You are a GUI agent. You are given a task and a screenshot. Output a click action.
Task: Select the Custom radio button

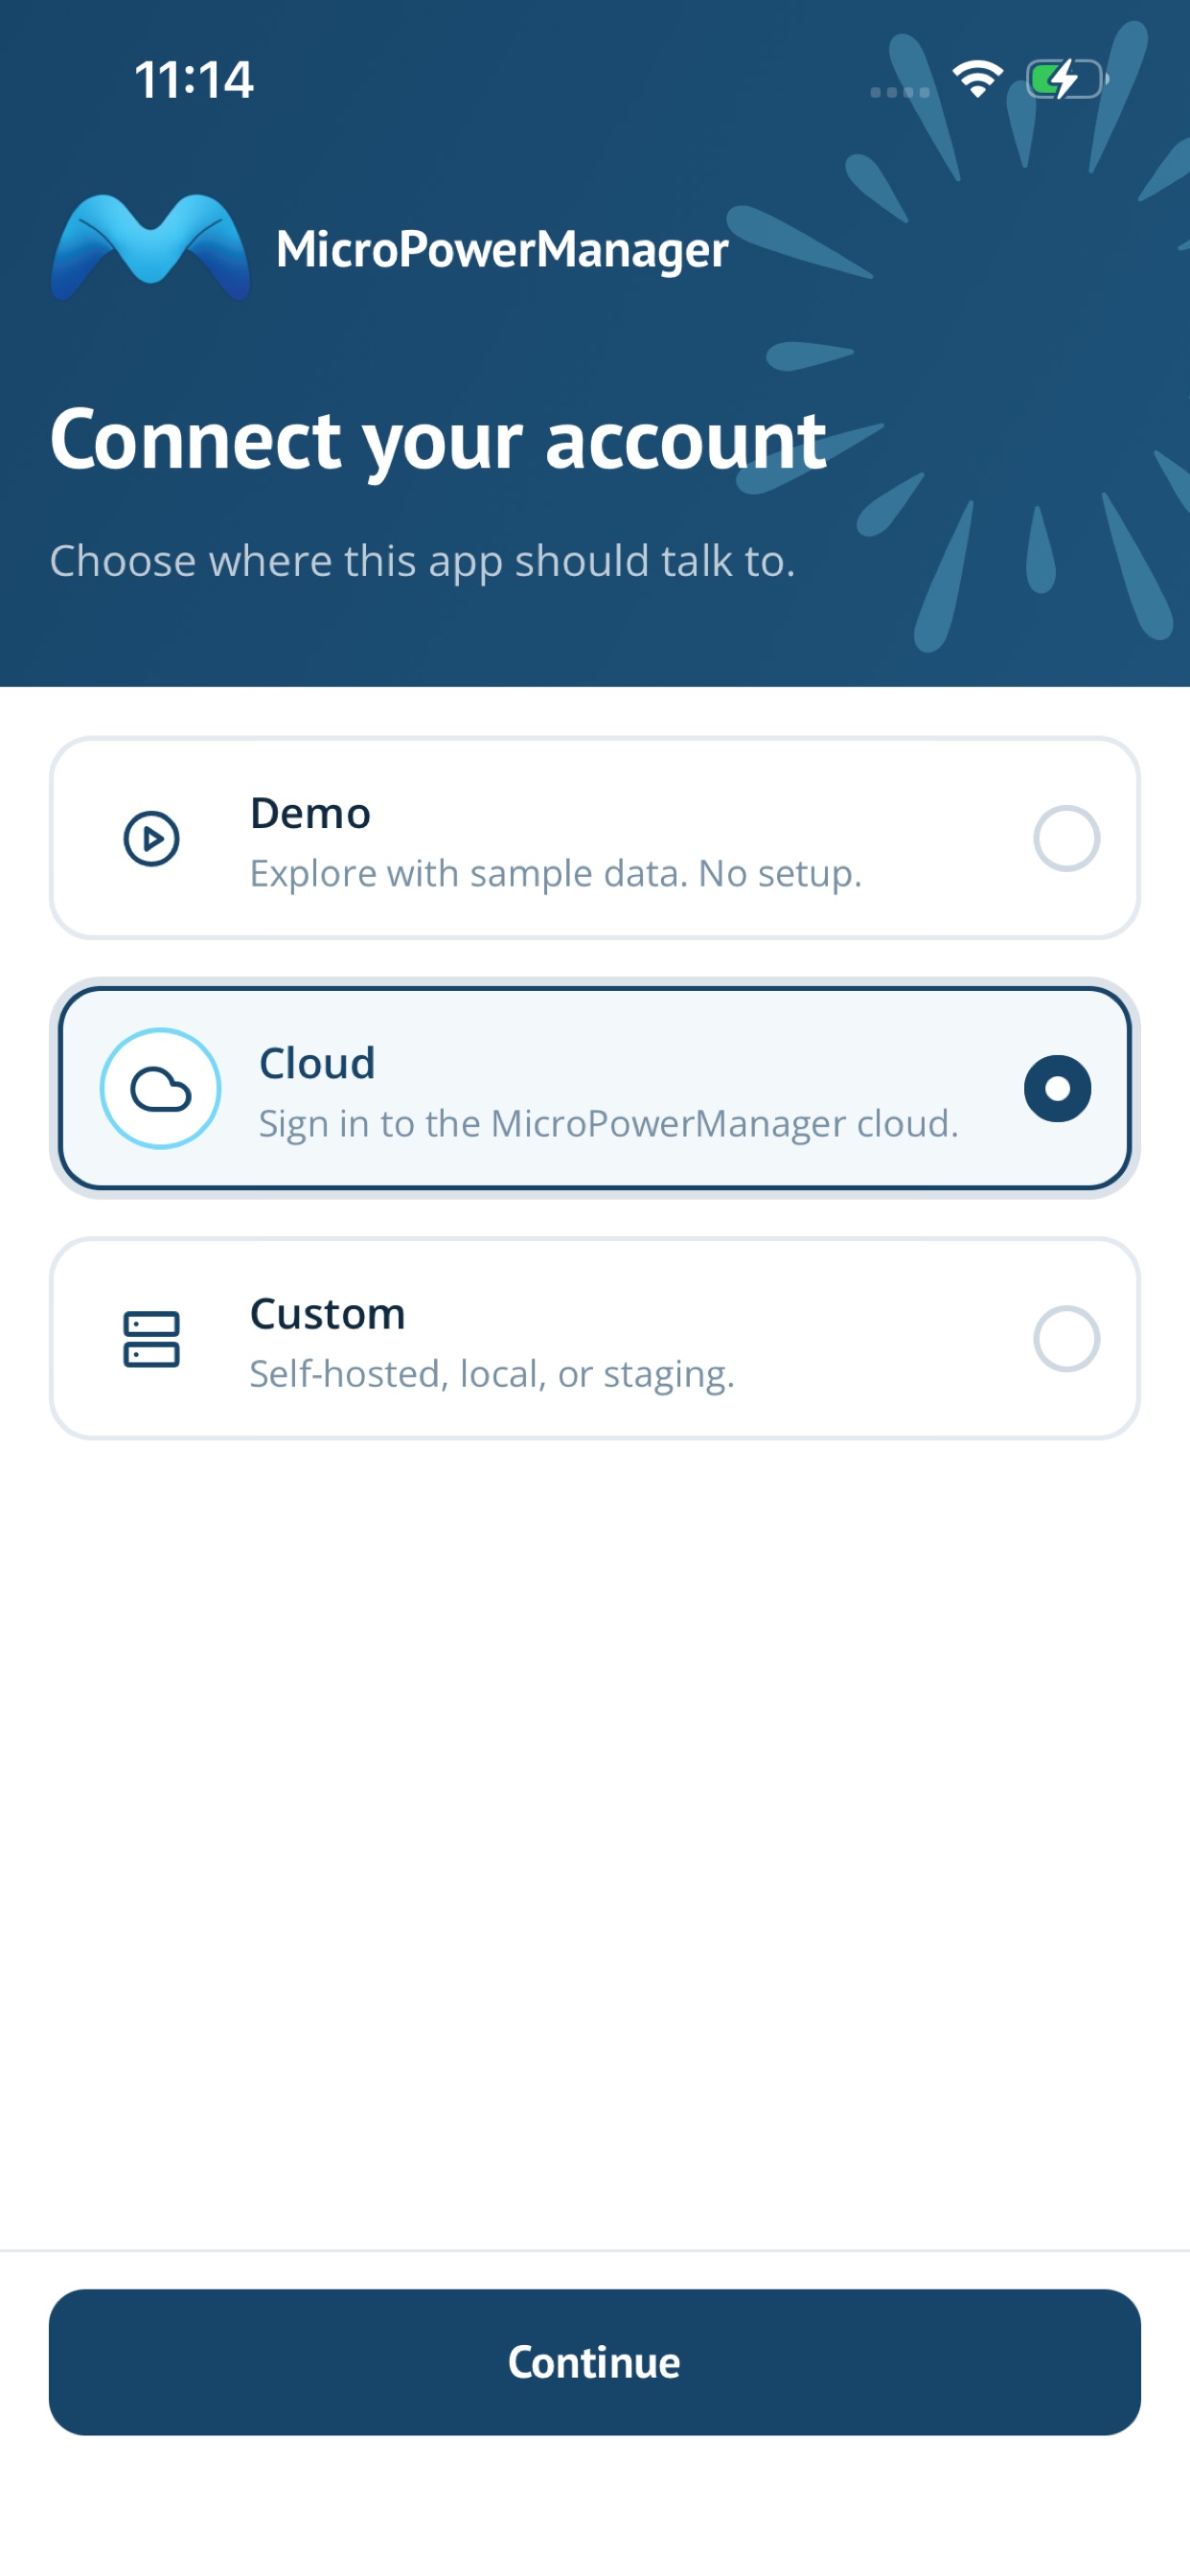click(x=1066, y=1339)
